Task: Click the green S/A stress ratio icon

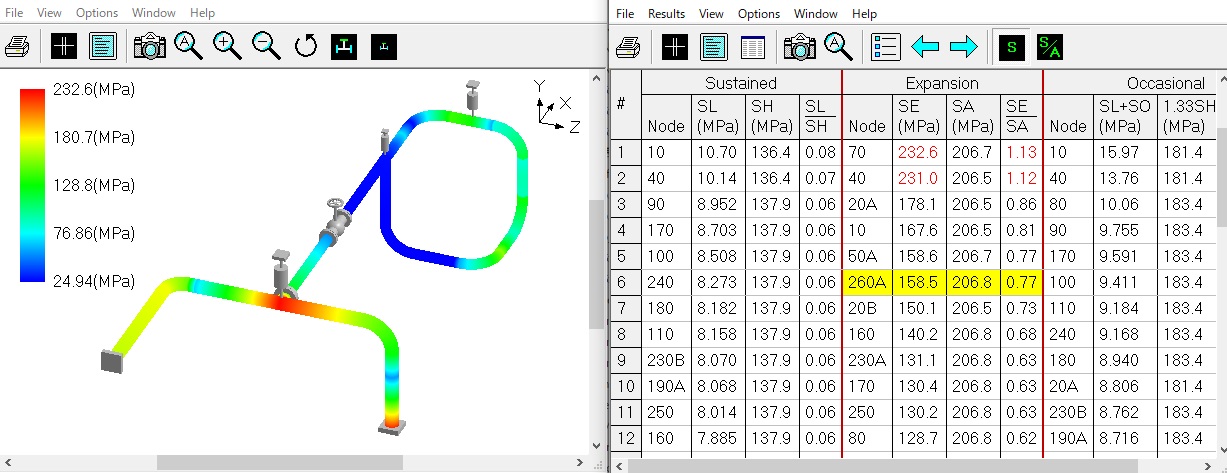Action: 1050,46
